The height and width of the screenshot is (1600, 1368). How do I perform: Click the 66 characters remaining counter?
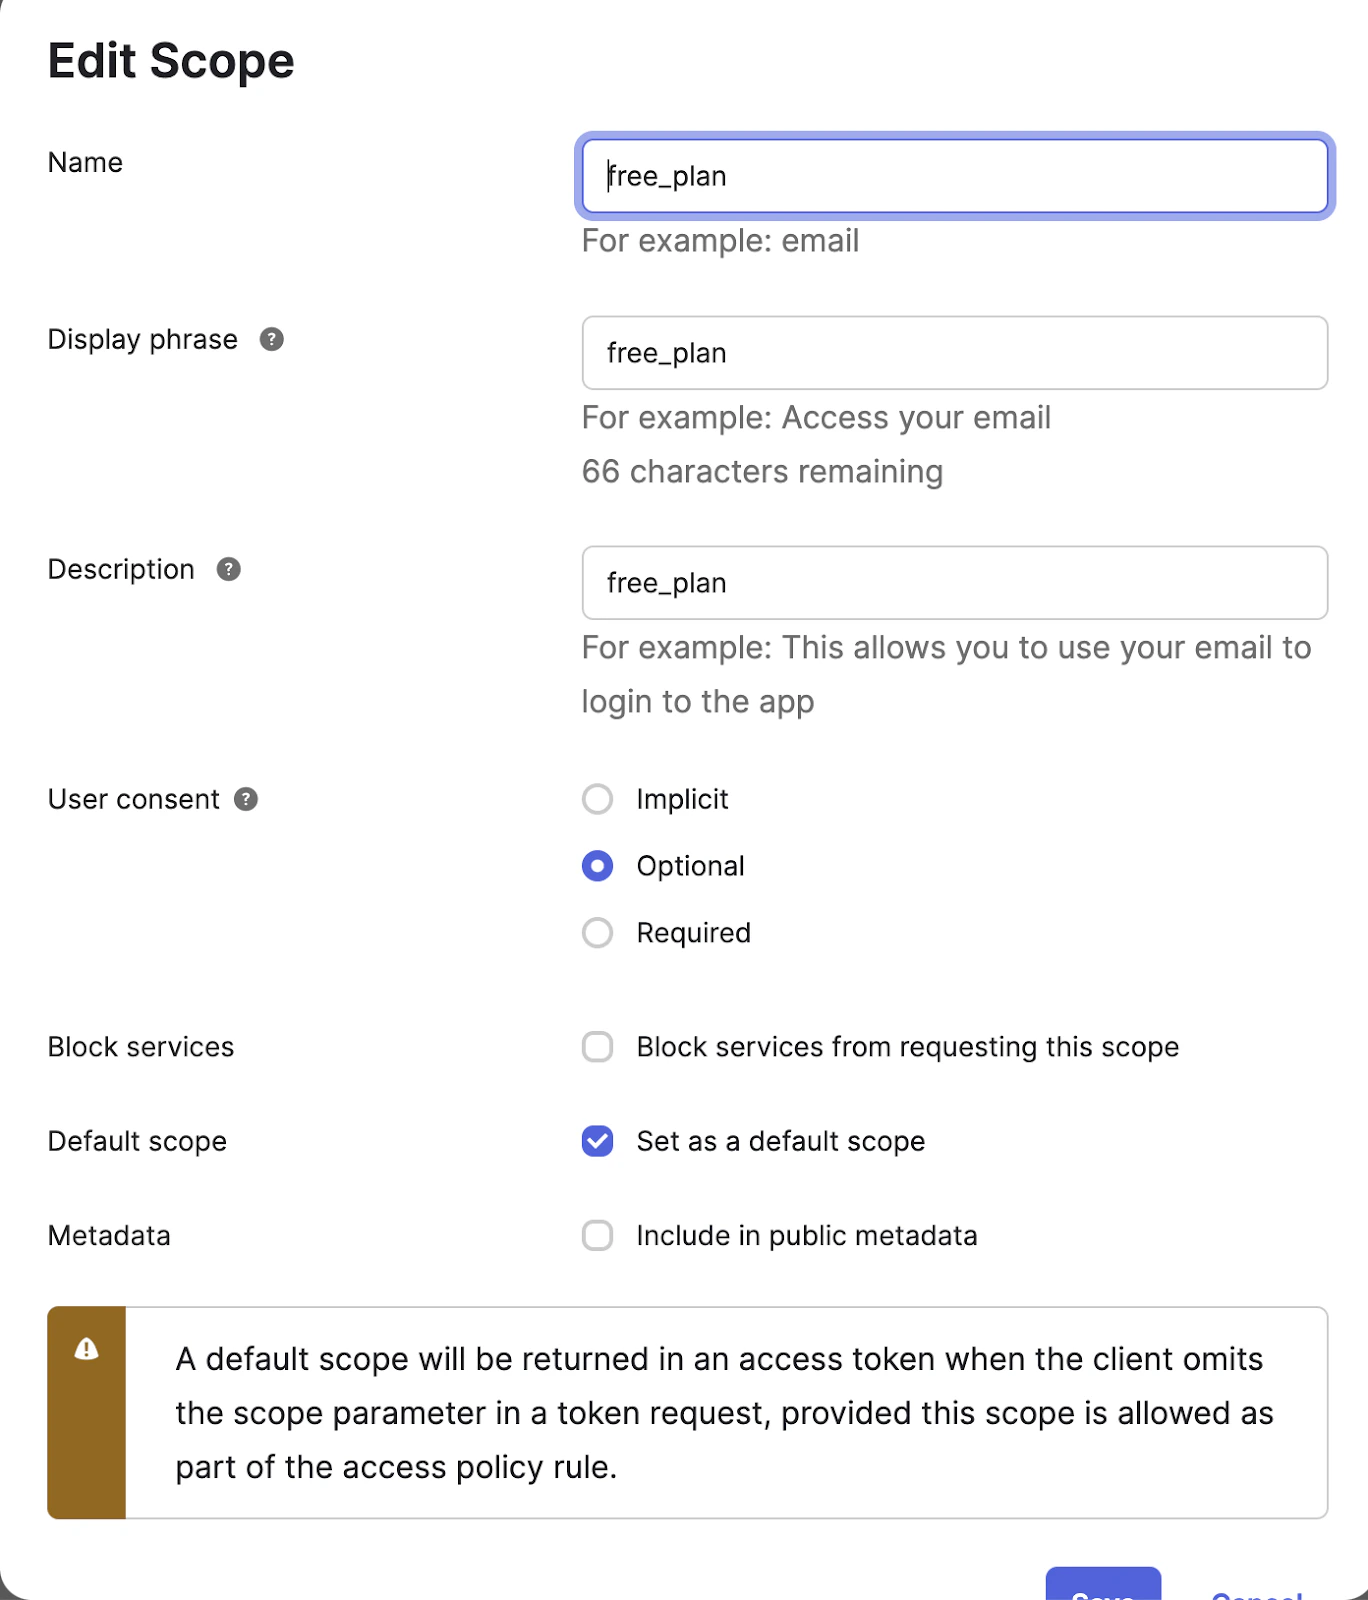point(762,471)
